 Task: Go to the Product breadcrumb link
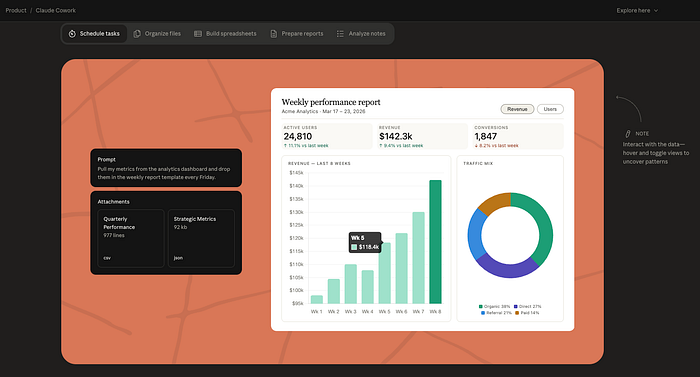click(x=16, y=10)
